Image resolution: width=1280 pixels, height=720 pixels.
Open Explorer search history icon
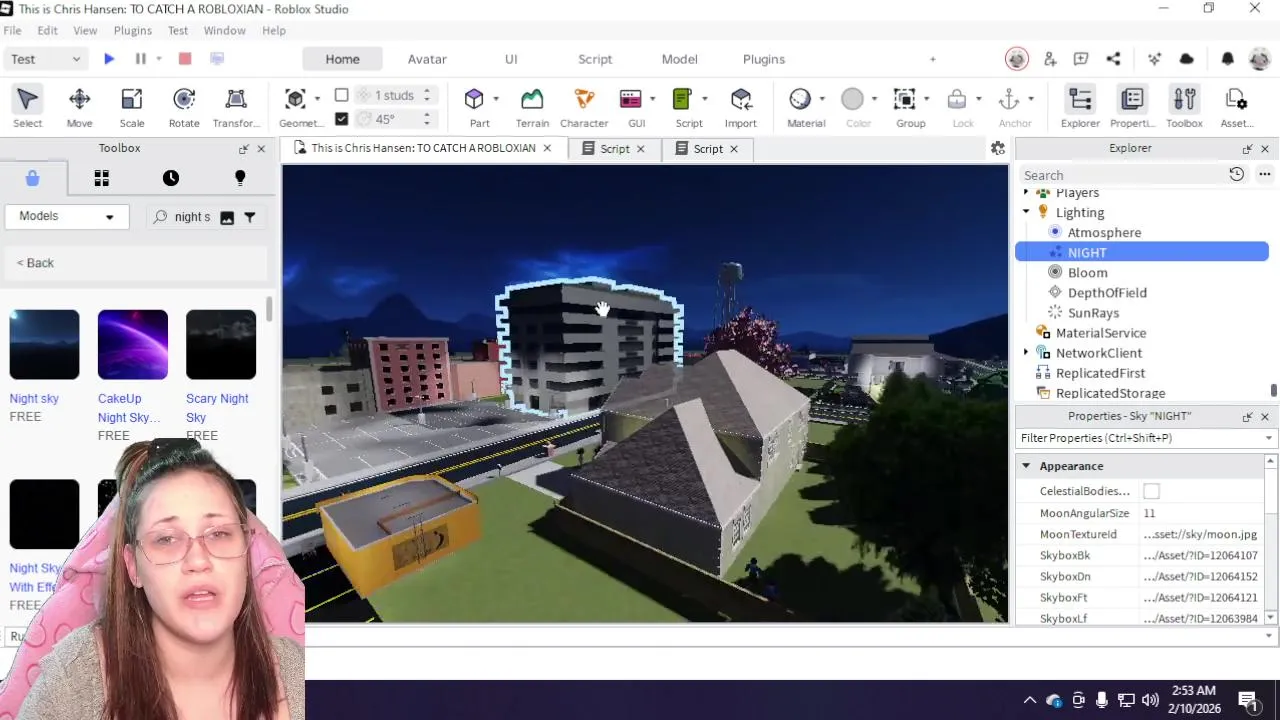(1237, 174)
